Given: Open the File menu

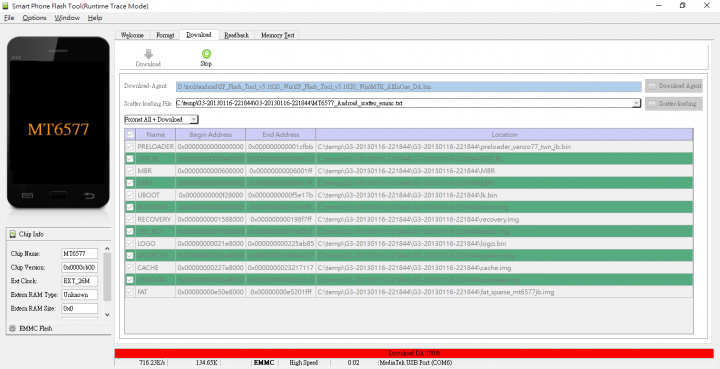Looking at the screenshot, I should (9, 18).
